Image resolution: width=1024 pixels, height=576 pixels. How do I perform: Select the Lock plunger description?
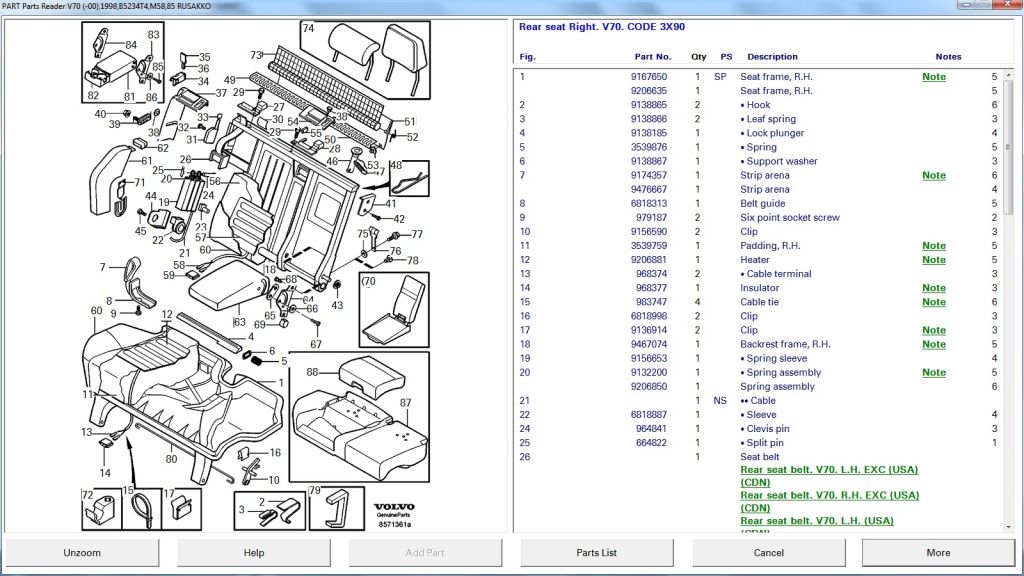click(772, 133)
